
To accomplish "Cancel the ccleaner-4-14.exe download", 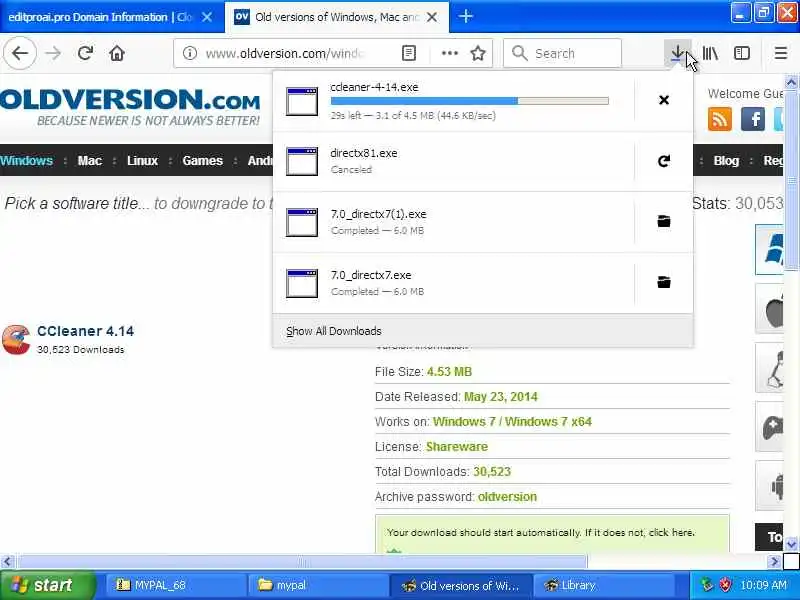I will point(664,100).
